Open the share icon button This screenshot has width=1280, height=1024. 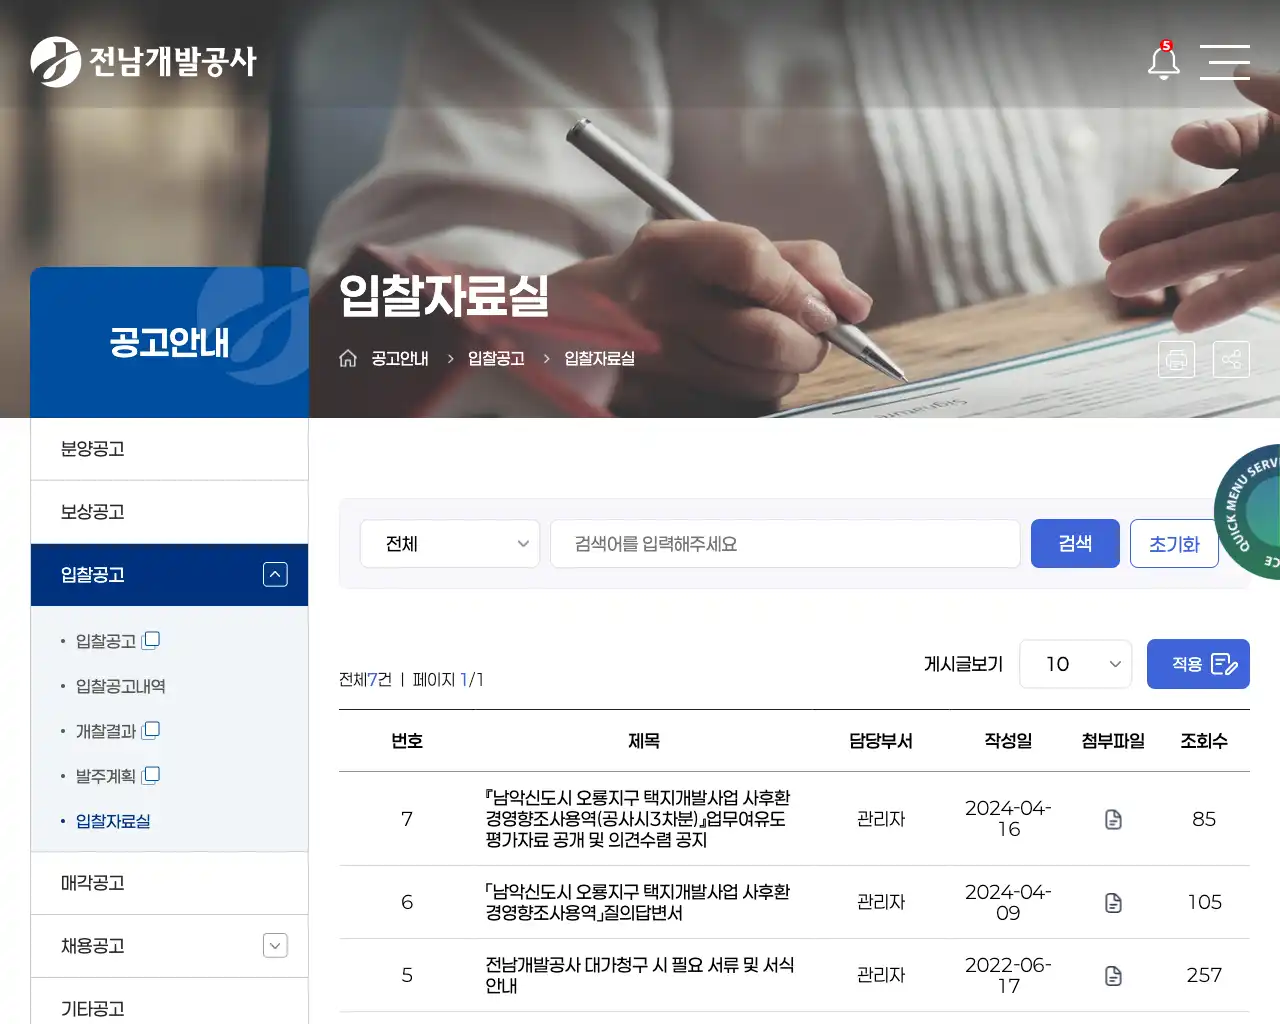point(1231,359)
